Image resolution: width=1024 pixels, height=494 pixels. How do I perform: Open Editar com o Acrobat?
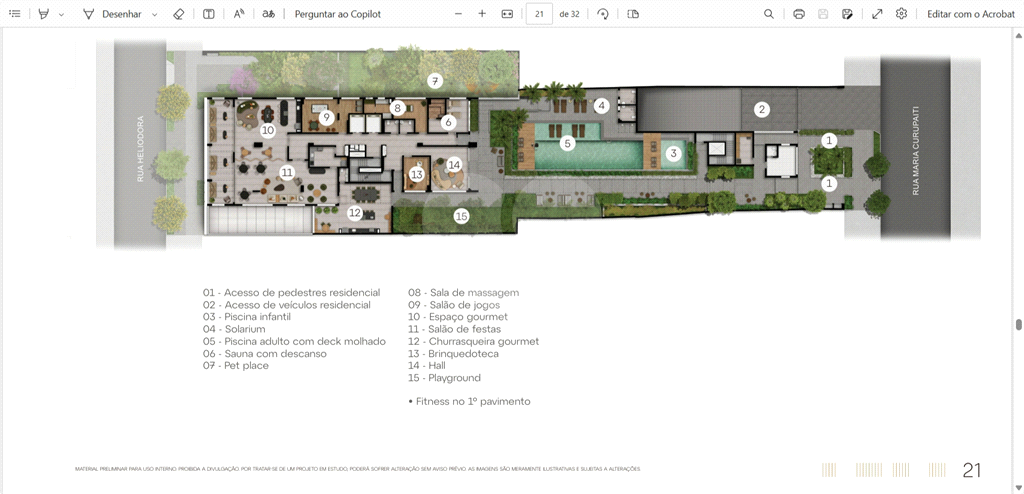970,14
